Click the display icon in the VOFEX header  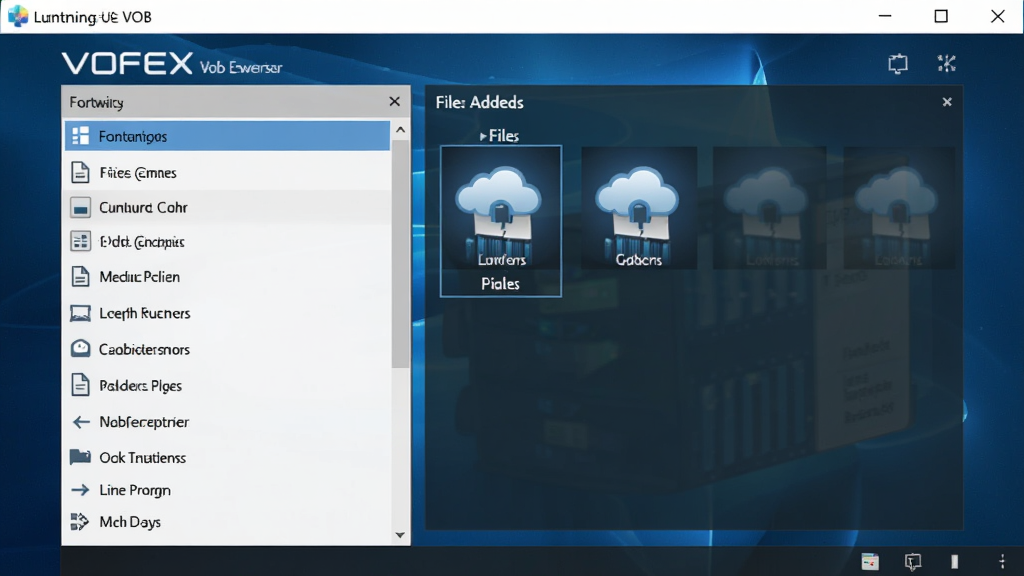[898, 63]
